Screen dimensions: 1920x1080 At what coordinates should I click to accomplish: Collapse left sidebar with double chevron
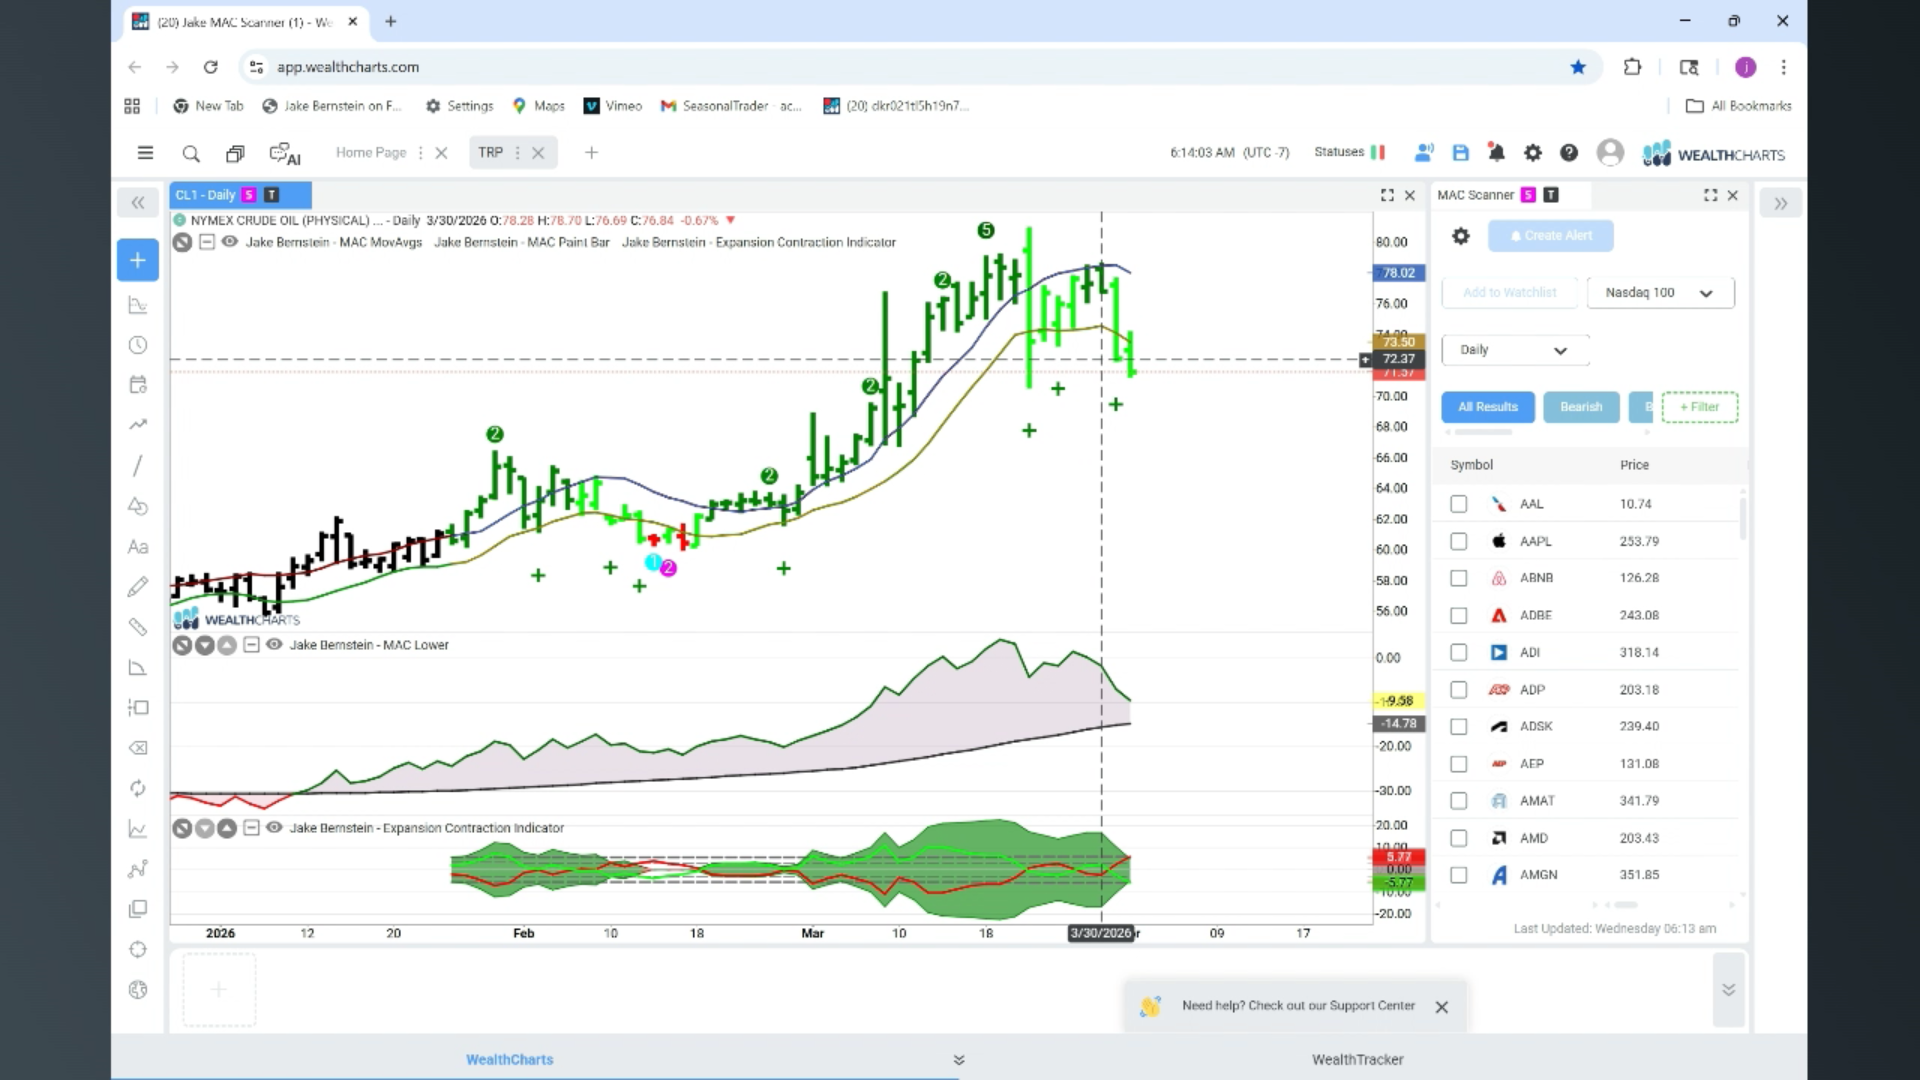tap(138, 203)
